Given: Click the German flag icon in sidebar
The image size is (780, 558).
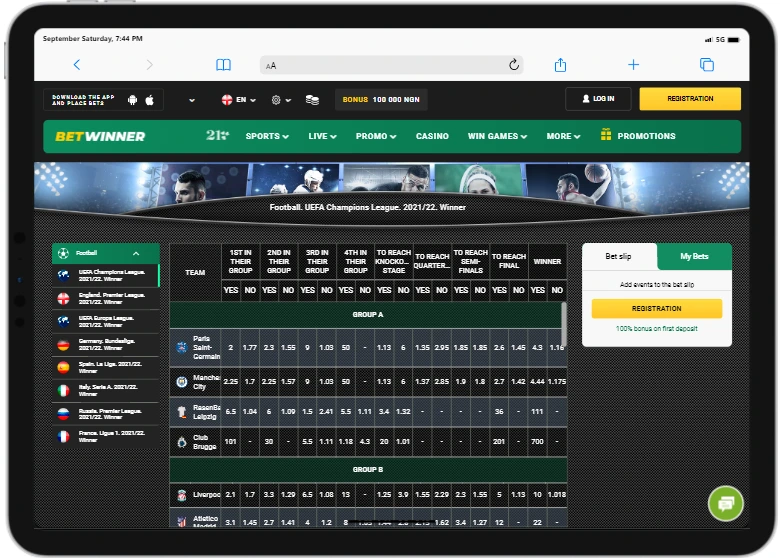Looking at the screenshot, I should click(x=63, y=344).
